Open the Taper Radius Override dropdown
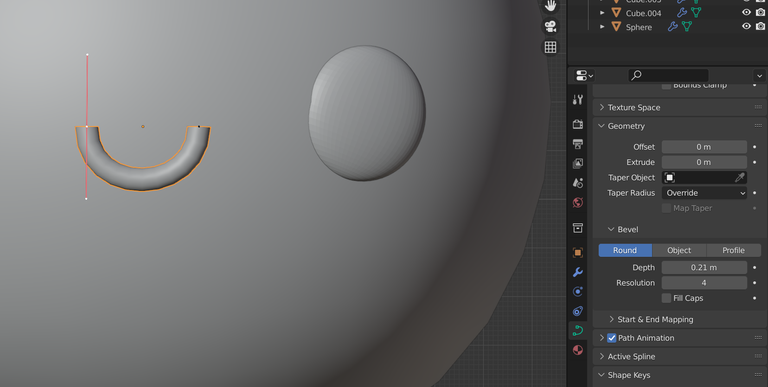Viewport: 768px width, 387px height. point(704,193)
